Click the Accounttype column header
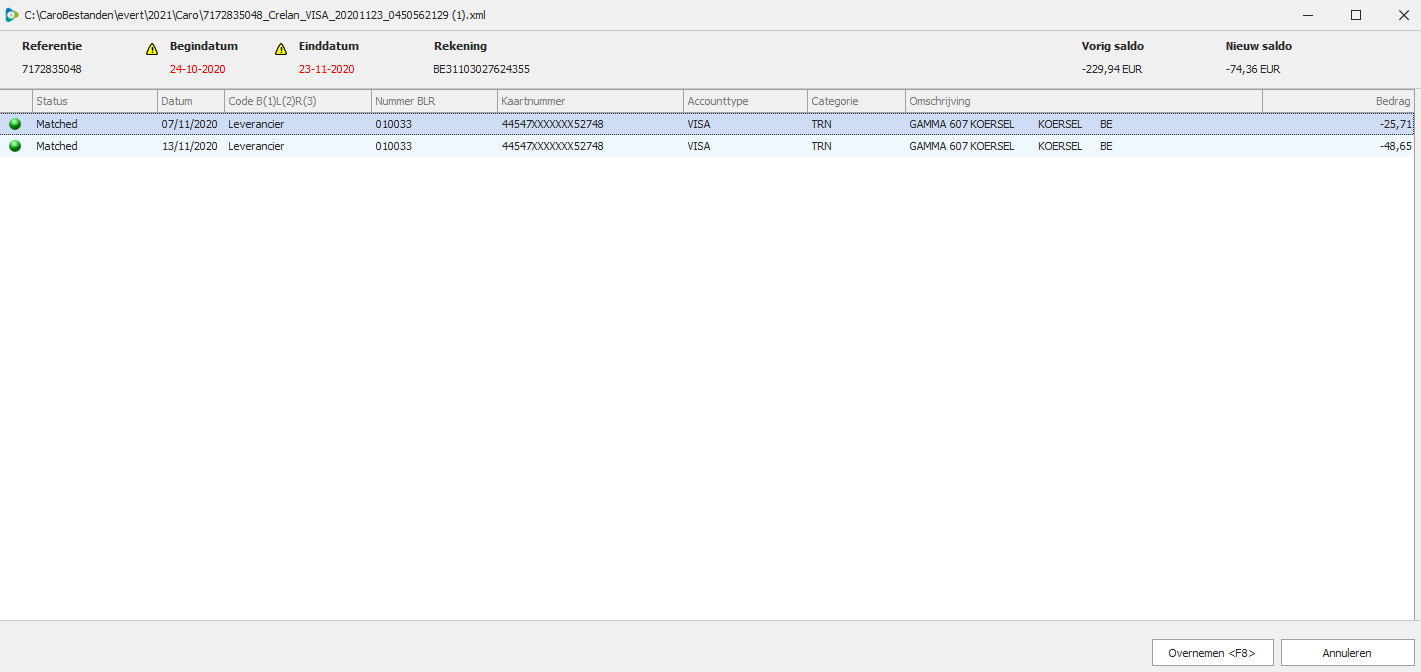This screenshot has height=672, width=1421. pyautogui.click(x=746, y=101)
